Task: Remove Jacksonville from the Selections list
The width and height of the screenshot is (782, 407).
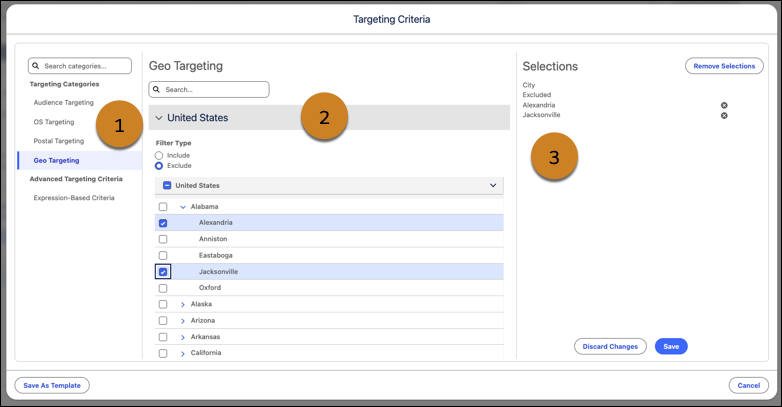Action: pyautogui.click(x=724, y=115)
